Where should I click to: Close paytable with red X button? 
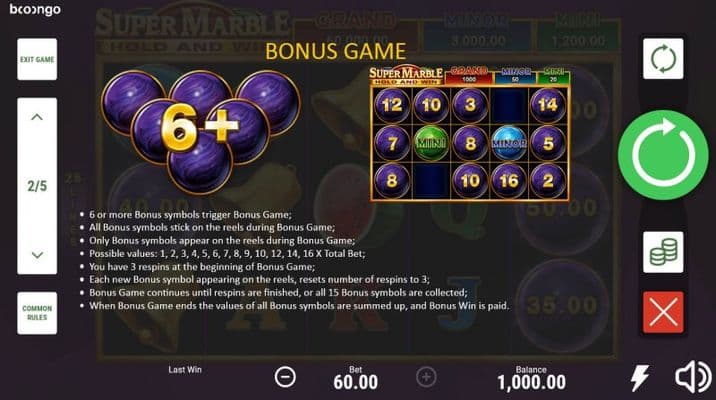(x=663, y=312)
